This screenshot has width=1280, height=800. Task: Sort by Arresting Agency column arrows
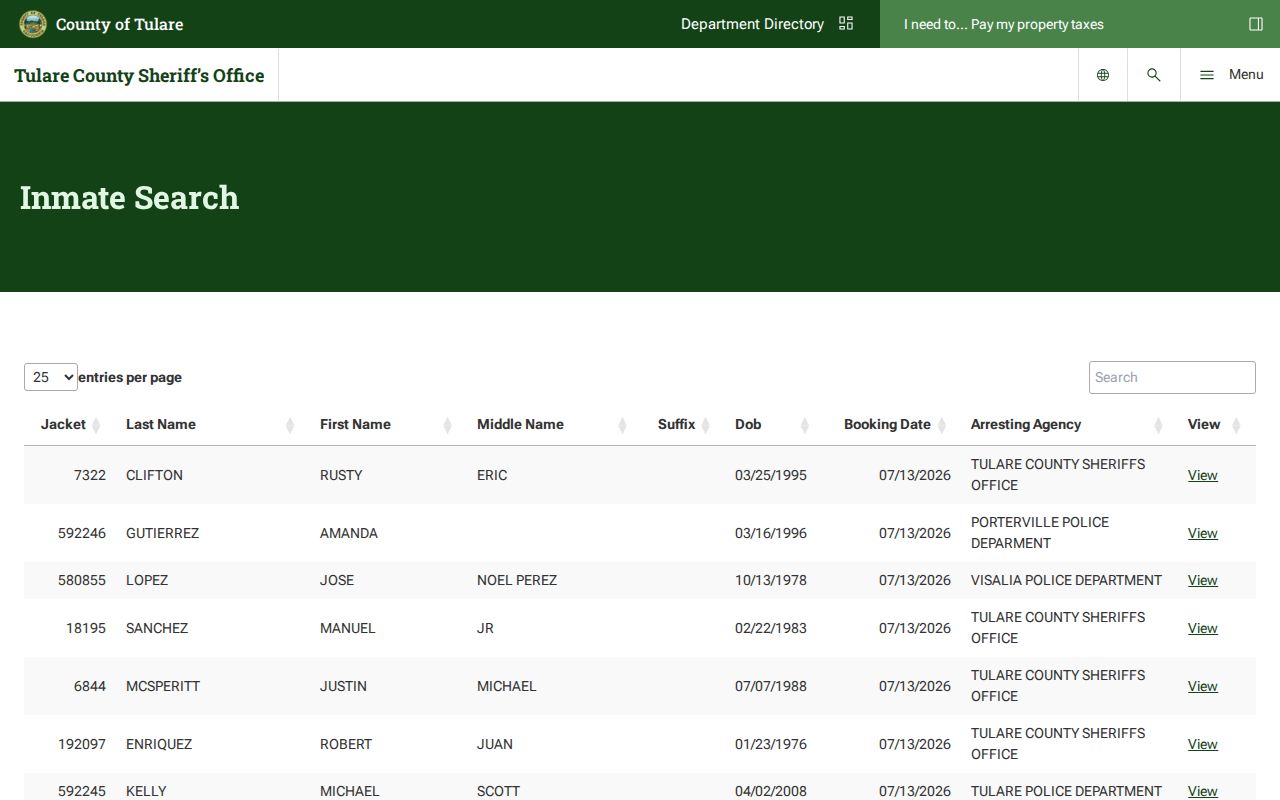click(1158, 425)
